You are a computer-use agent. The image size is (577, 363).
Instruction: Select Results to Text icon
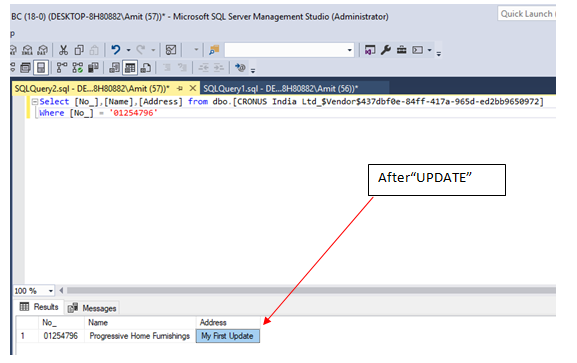114,68
